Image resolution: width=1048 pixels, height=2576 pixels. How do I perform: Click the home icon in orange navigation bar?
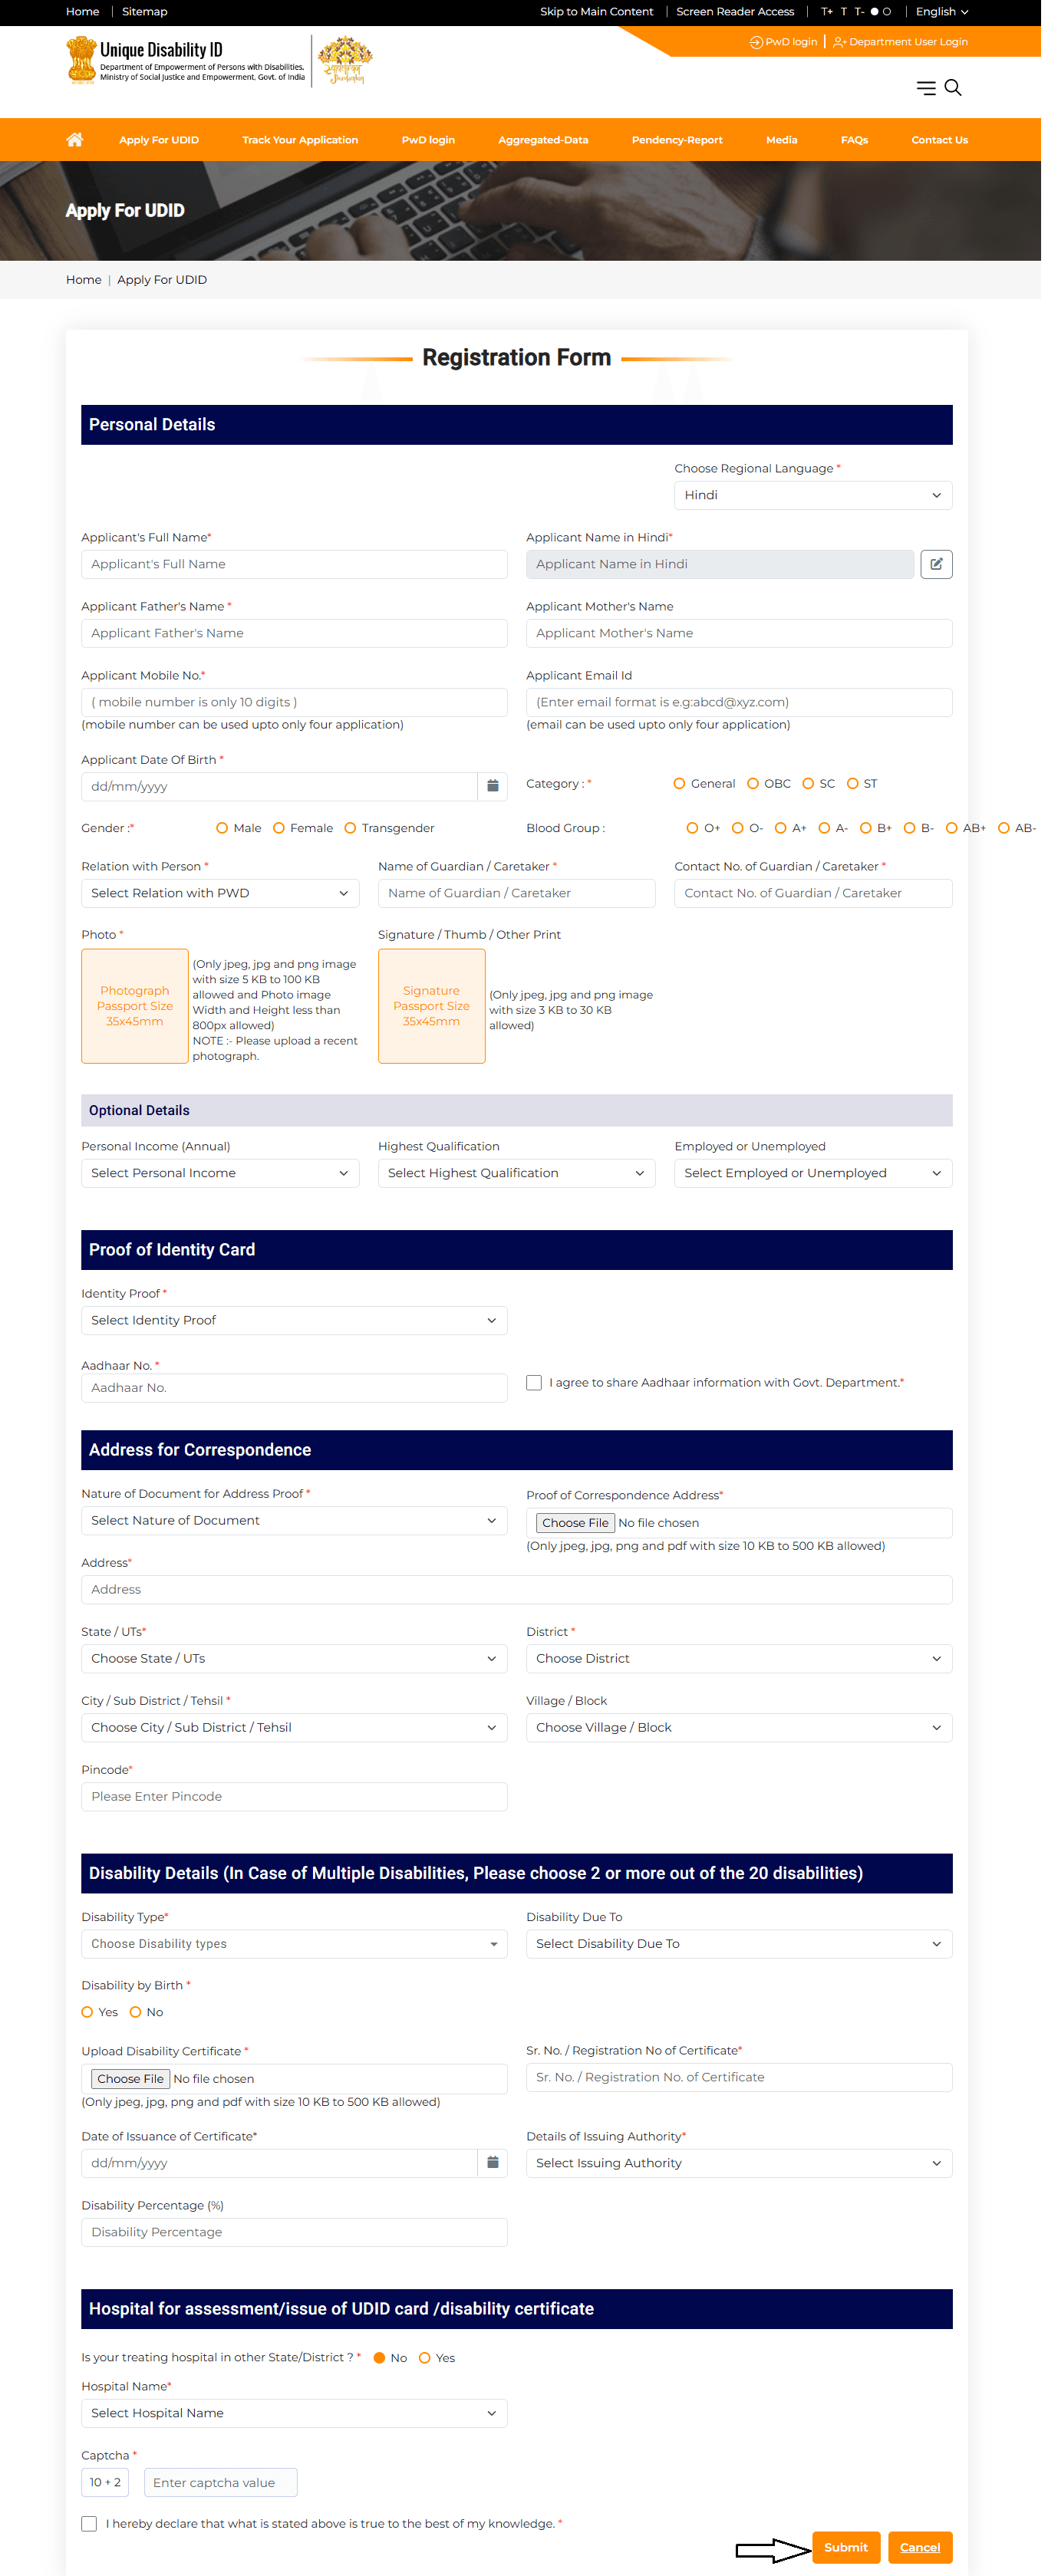75,140
